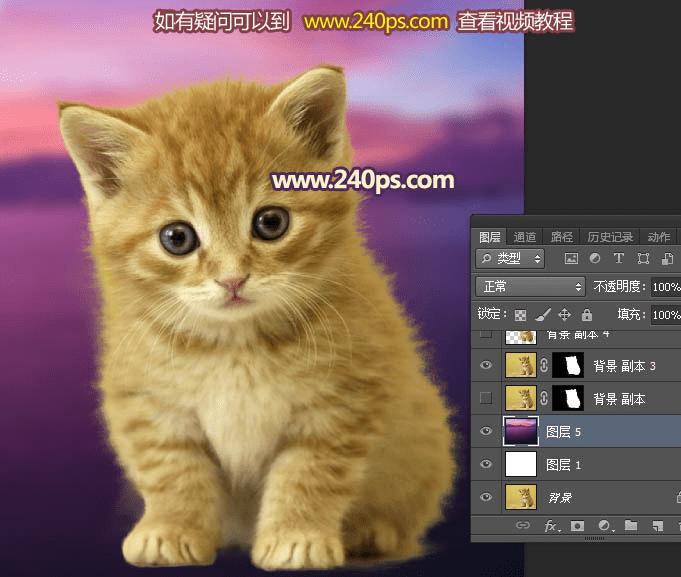The width and height of the screenshot is (681, 577).
Task: Click the 不透明度 label
Action: (619, 287)
